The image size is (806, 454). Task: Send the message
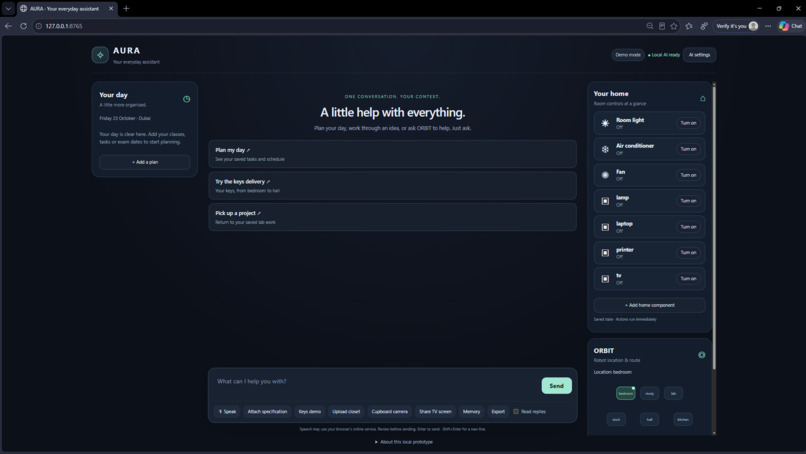(x=556, y=386)
